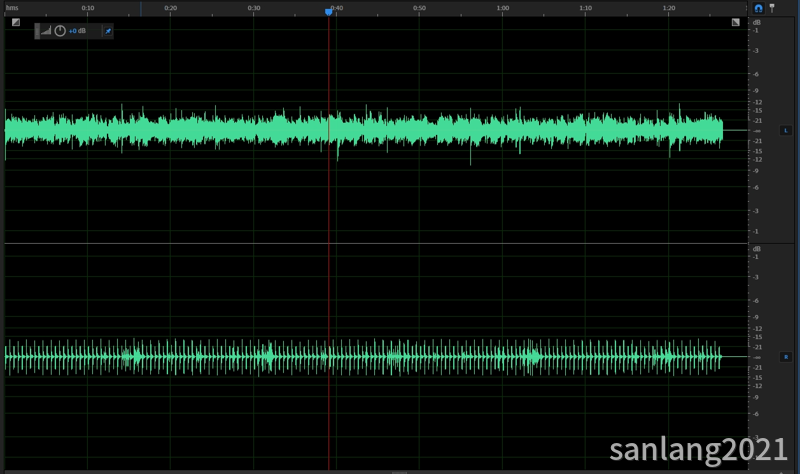
Task: Toggle the right channel R button
Action: coord(786,357)
